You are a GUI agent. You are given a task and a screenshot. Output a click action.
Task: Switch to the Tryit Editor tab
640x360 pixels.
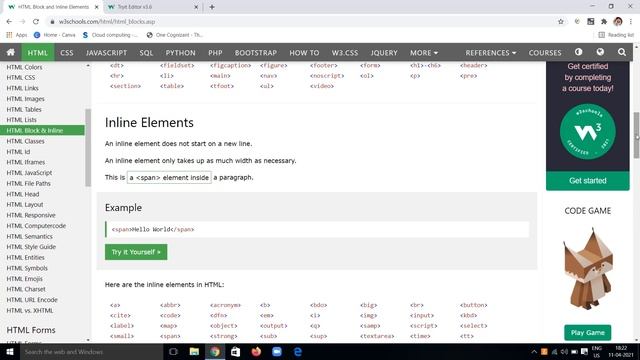click(x=152, y=7)
